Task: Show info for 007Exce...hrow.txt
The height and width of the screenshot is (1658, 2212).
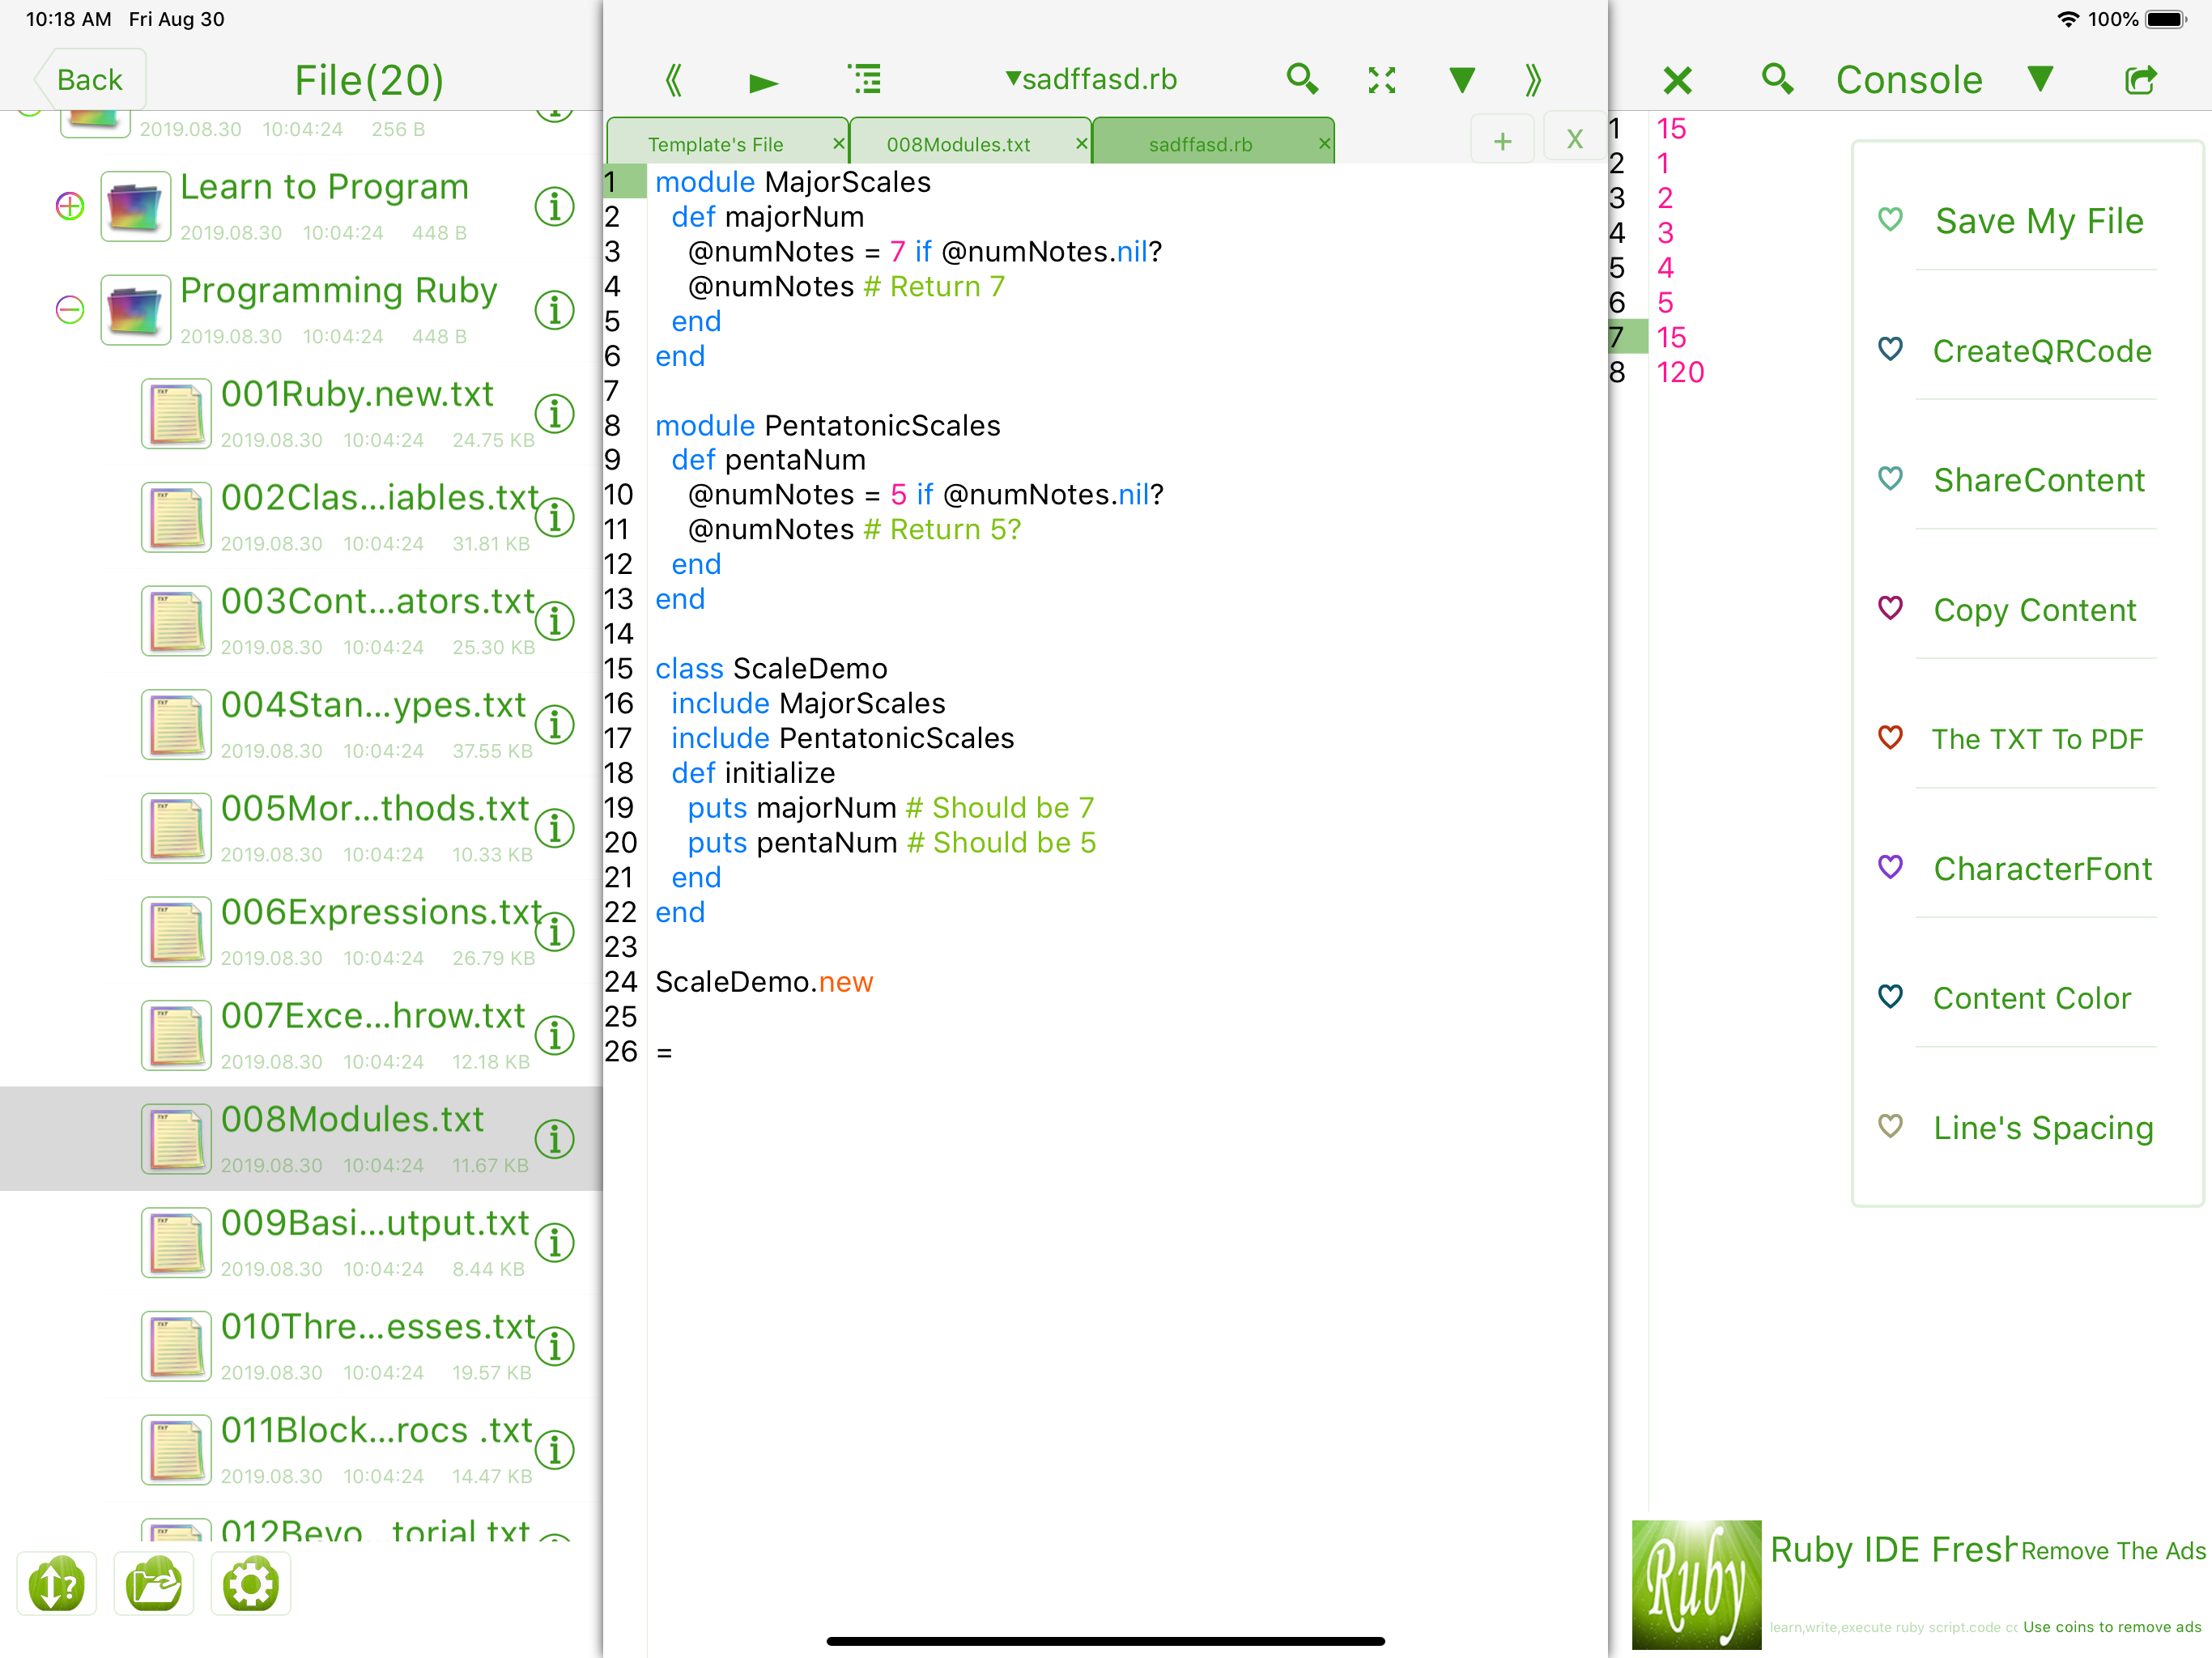Action: click(554, 1035)
